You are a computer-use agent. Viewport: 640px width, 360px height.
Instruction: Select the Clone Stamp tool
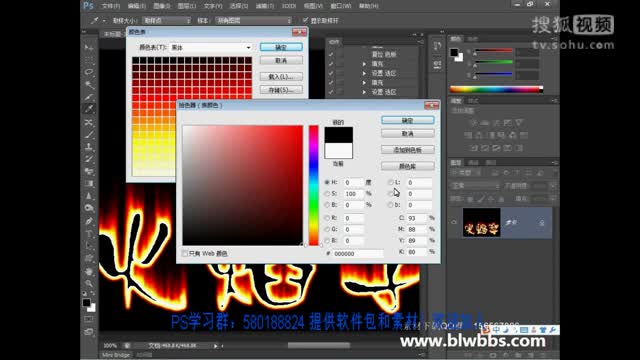[x=89, y=147]
